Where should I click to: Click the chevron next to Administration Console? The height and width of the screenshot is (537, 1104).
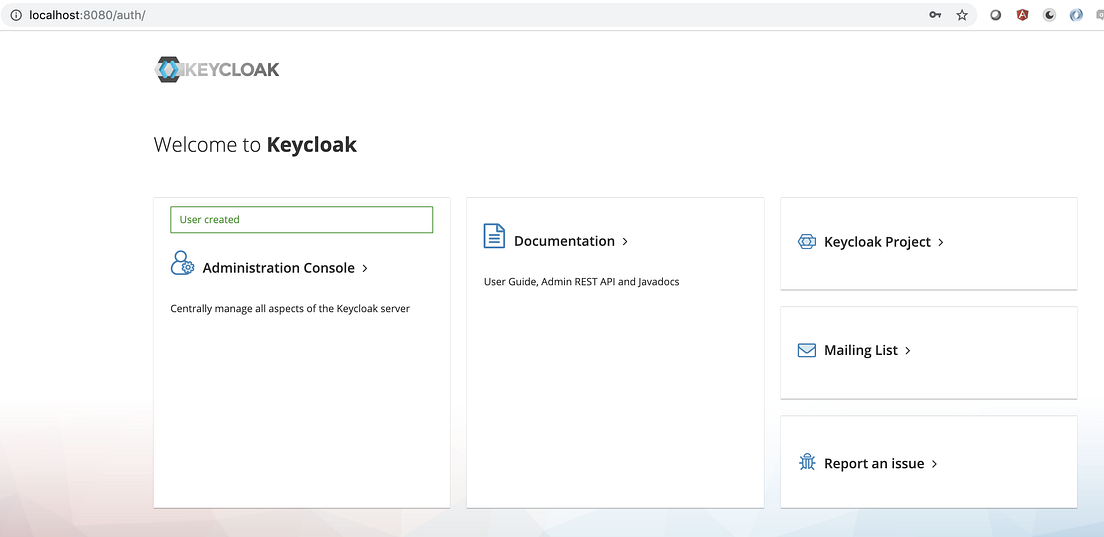[x=365, y=268]
